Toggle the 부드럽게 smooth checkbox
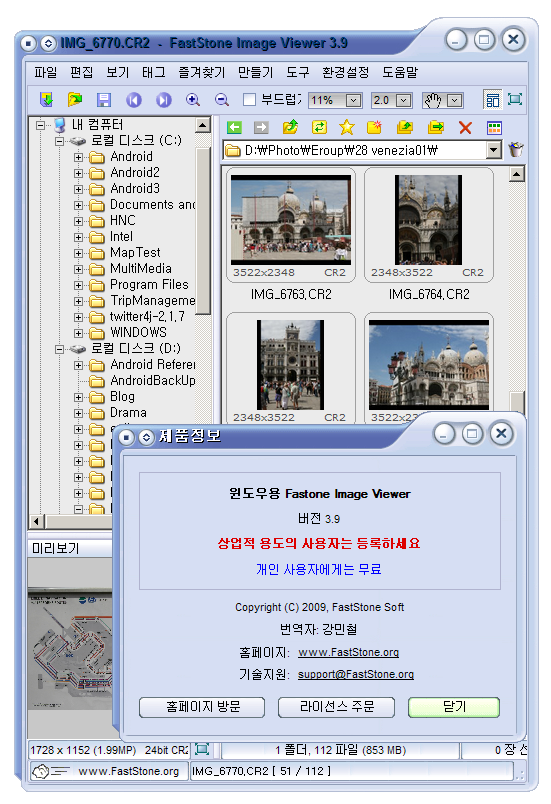 coord(250,99)
